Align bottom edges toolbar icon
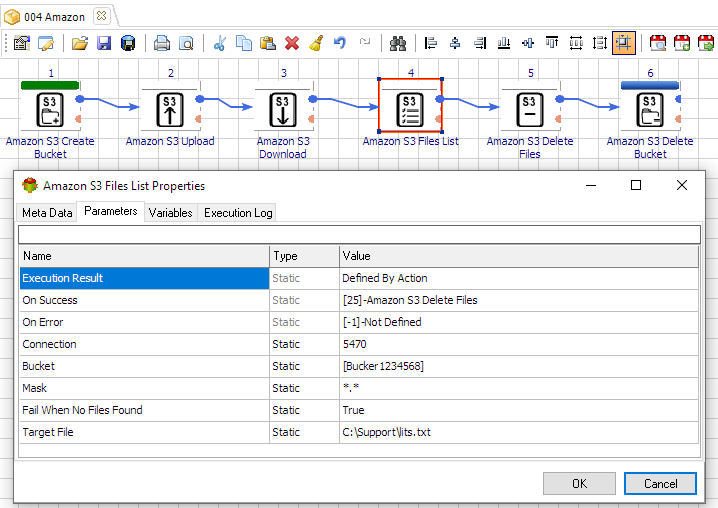718x508 pixels. coord(504,43)
